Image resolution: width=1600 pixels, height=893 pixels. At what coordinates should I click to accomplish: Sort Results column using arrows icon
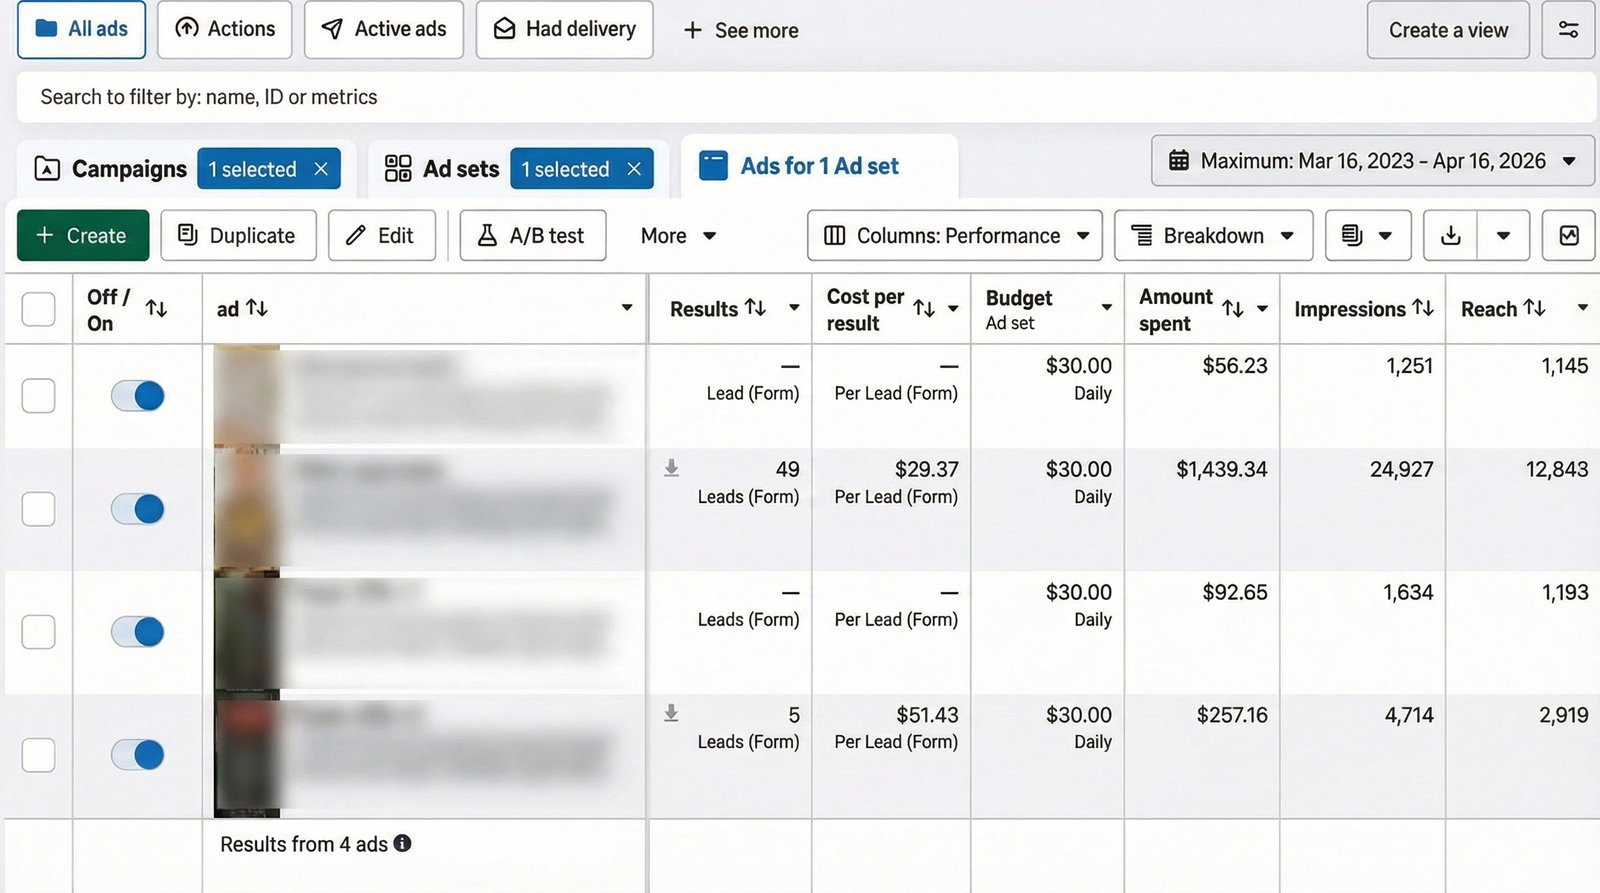pos(756,308)
